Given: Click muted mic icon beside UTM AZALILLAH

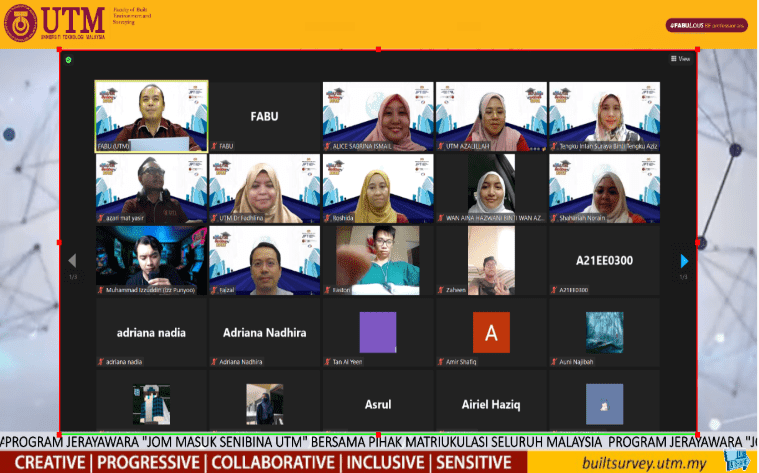Looking at the screenshot, I should (x=440, y=146).
